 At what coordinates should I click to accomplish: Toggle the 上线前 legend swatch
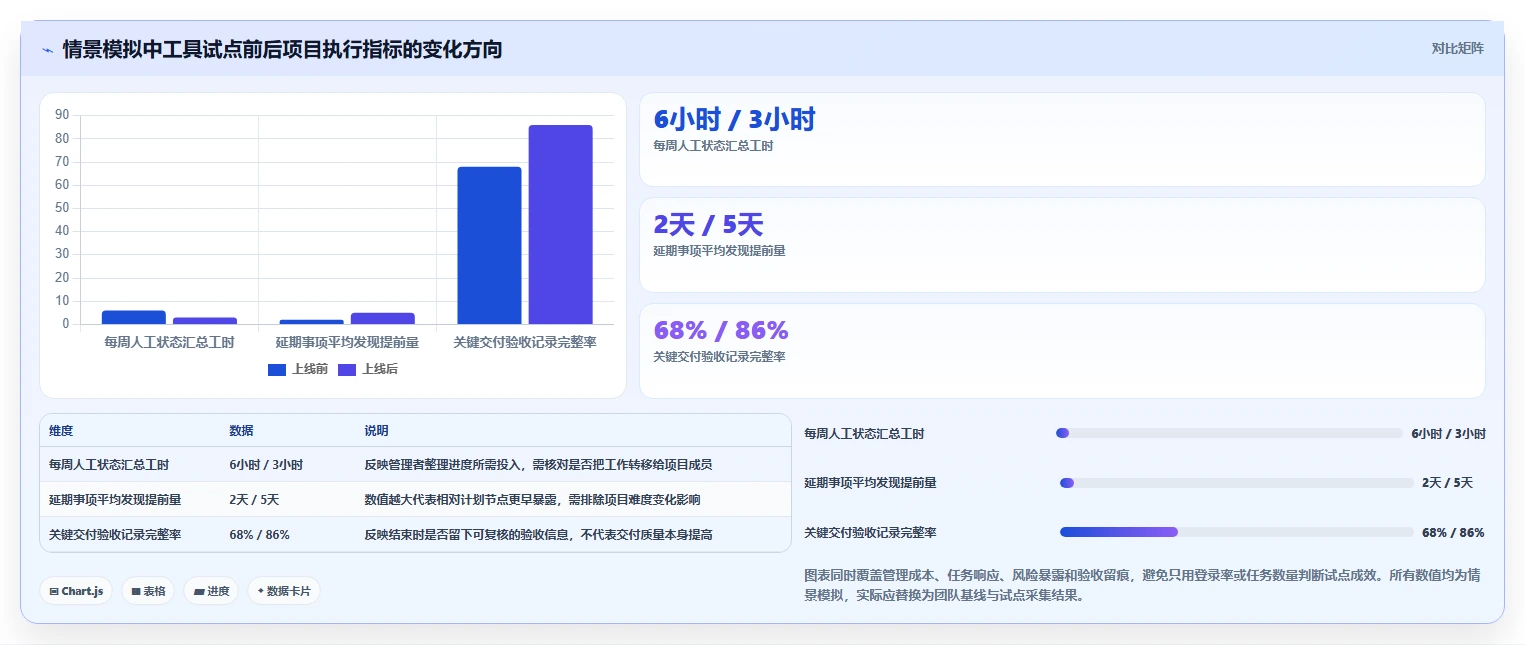tap(277, 370)
